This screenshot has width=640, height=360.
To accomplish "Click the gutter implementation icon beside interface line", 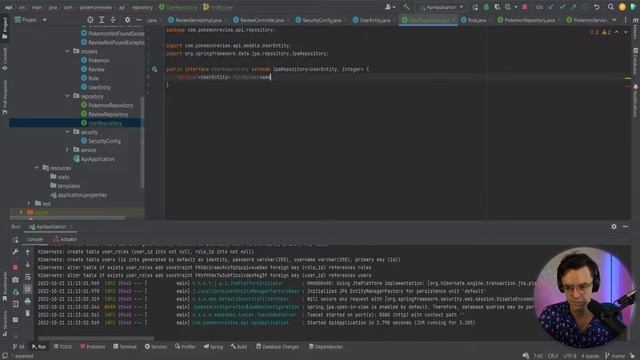I will tap(155, 69).
